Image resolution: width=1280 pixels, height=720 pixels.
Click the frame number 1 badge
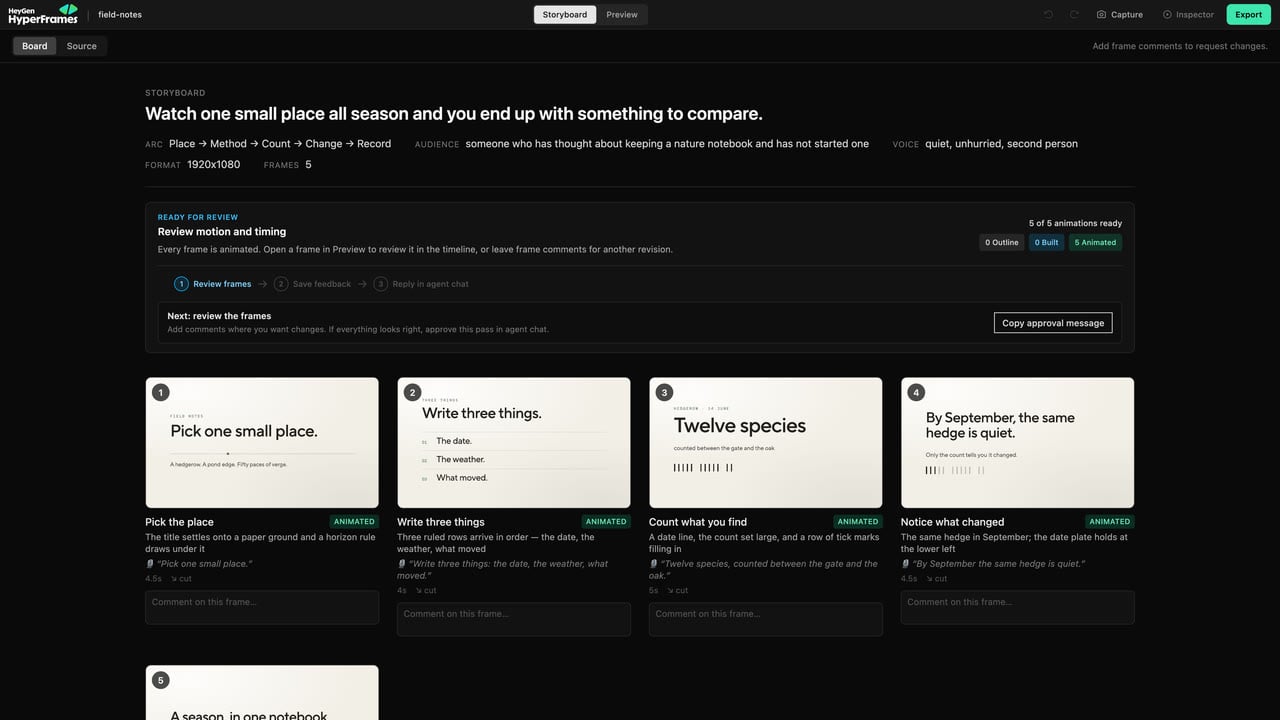[161, 392]
